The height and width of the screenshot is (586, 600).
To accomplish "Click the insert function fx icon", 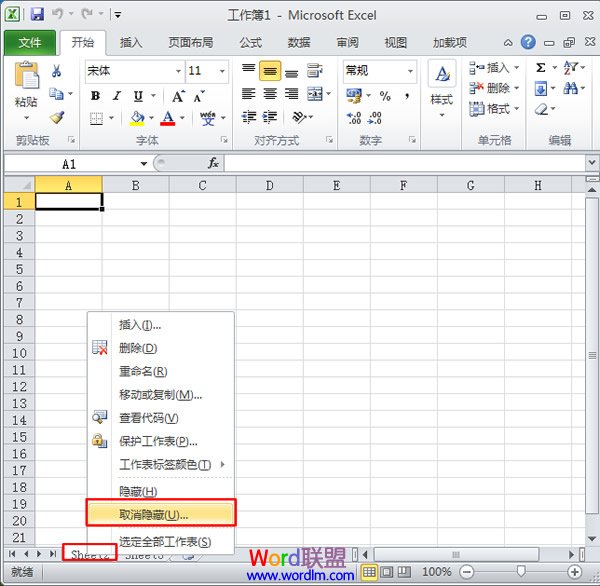I will (x=213, y=163).
